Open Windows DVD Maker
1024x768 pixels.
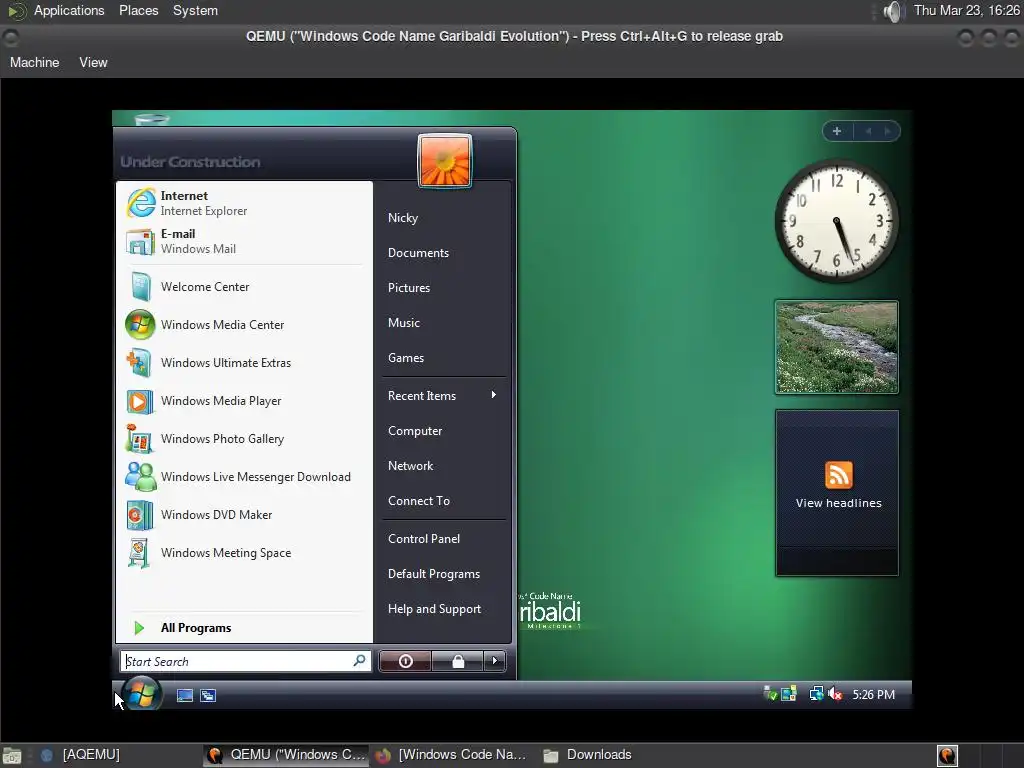pos(244,515)
